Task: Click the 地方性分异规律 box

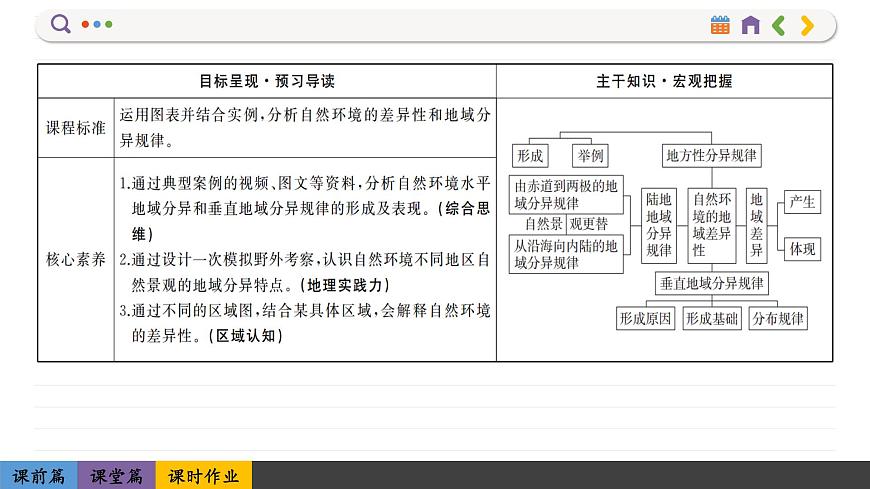Action: (x=711, y=155)
